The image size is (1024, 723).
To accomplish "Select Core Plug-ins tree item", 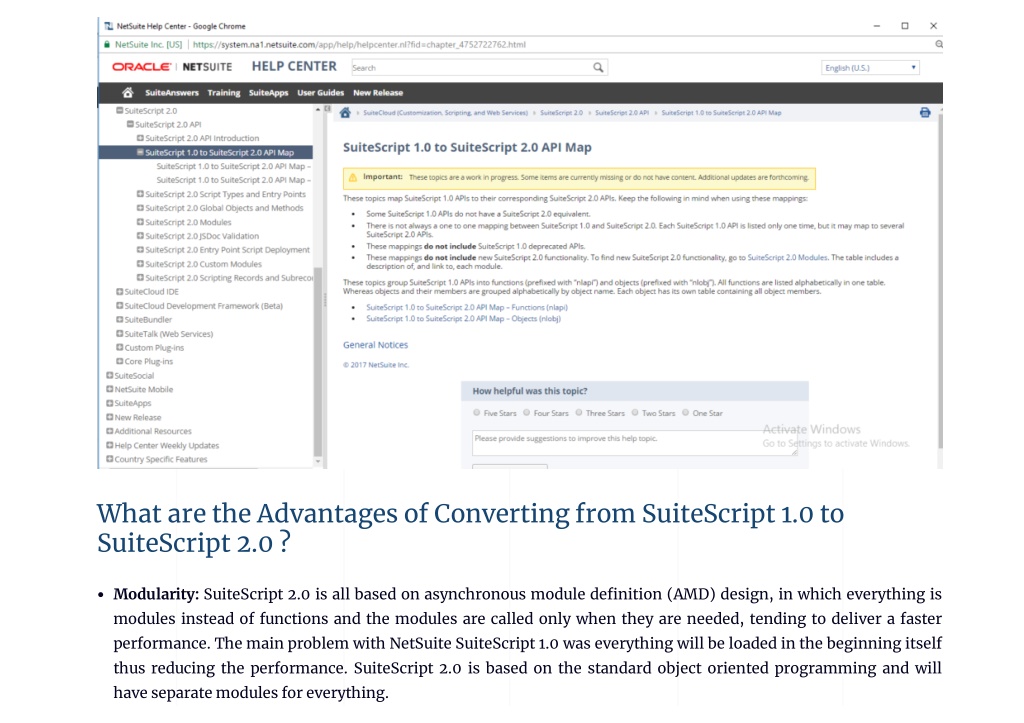I will [x=149, y=361].
